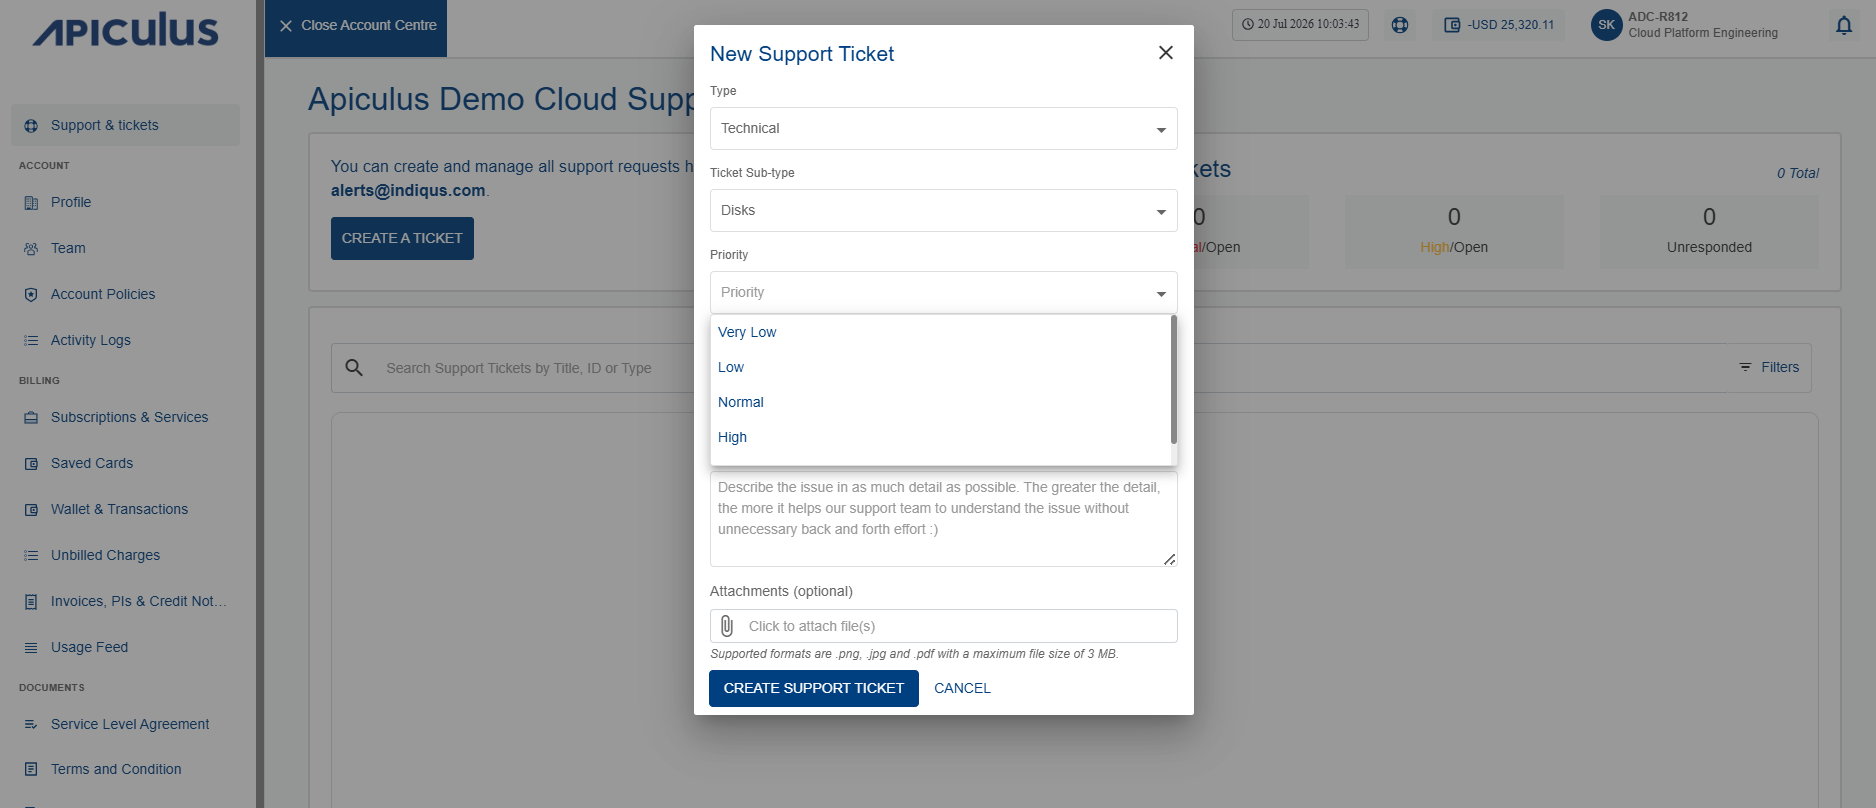Viewport: 1876px width, 808px height.
Task: Open Subscriptions & Services
Action: pyautogui.click(x=130, y=417)
